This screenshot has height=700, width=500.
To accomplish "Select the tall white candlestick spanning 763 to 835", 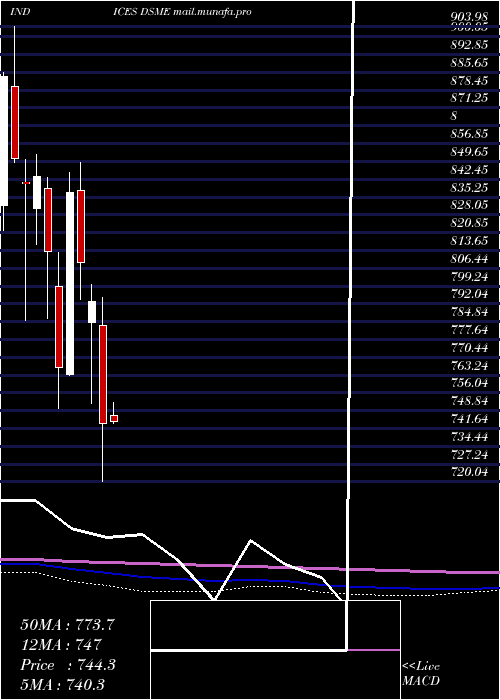I will click(x=70, y=283).
